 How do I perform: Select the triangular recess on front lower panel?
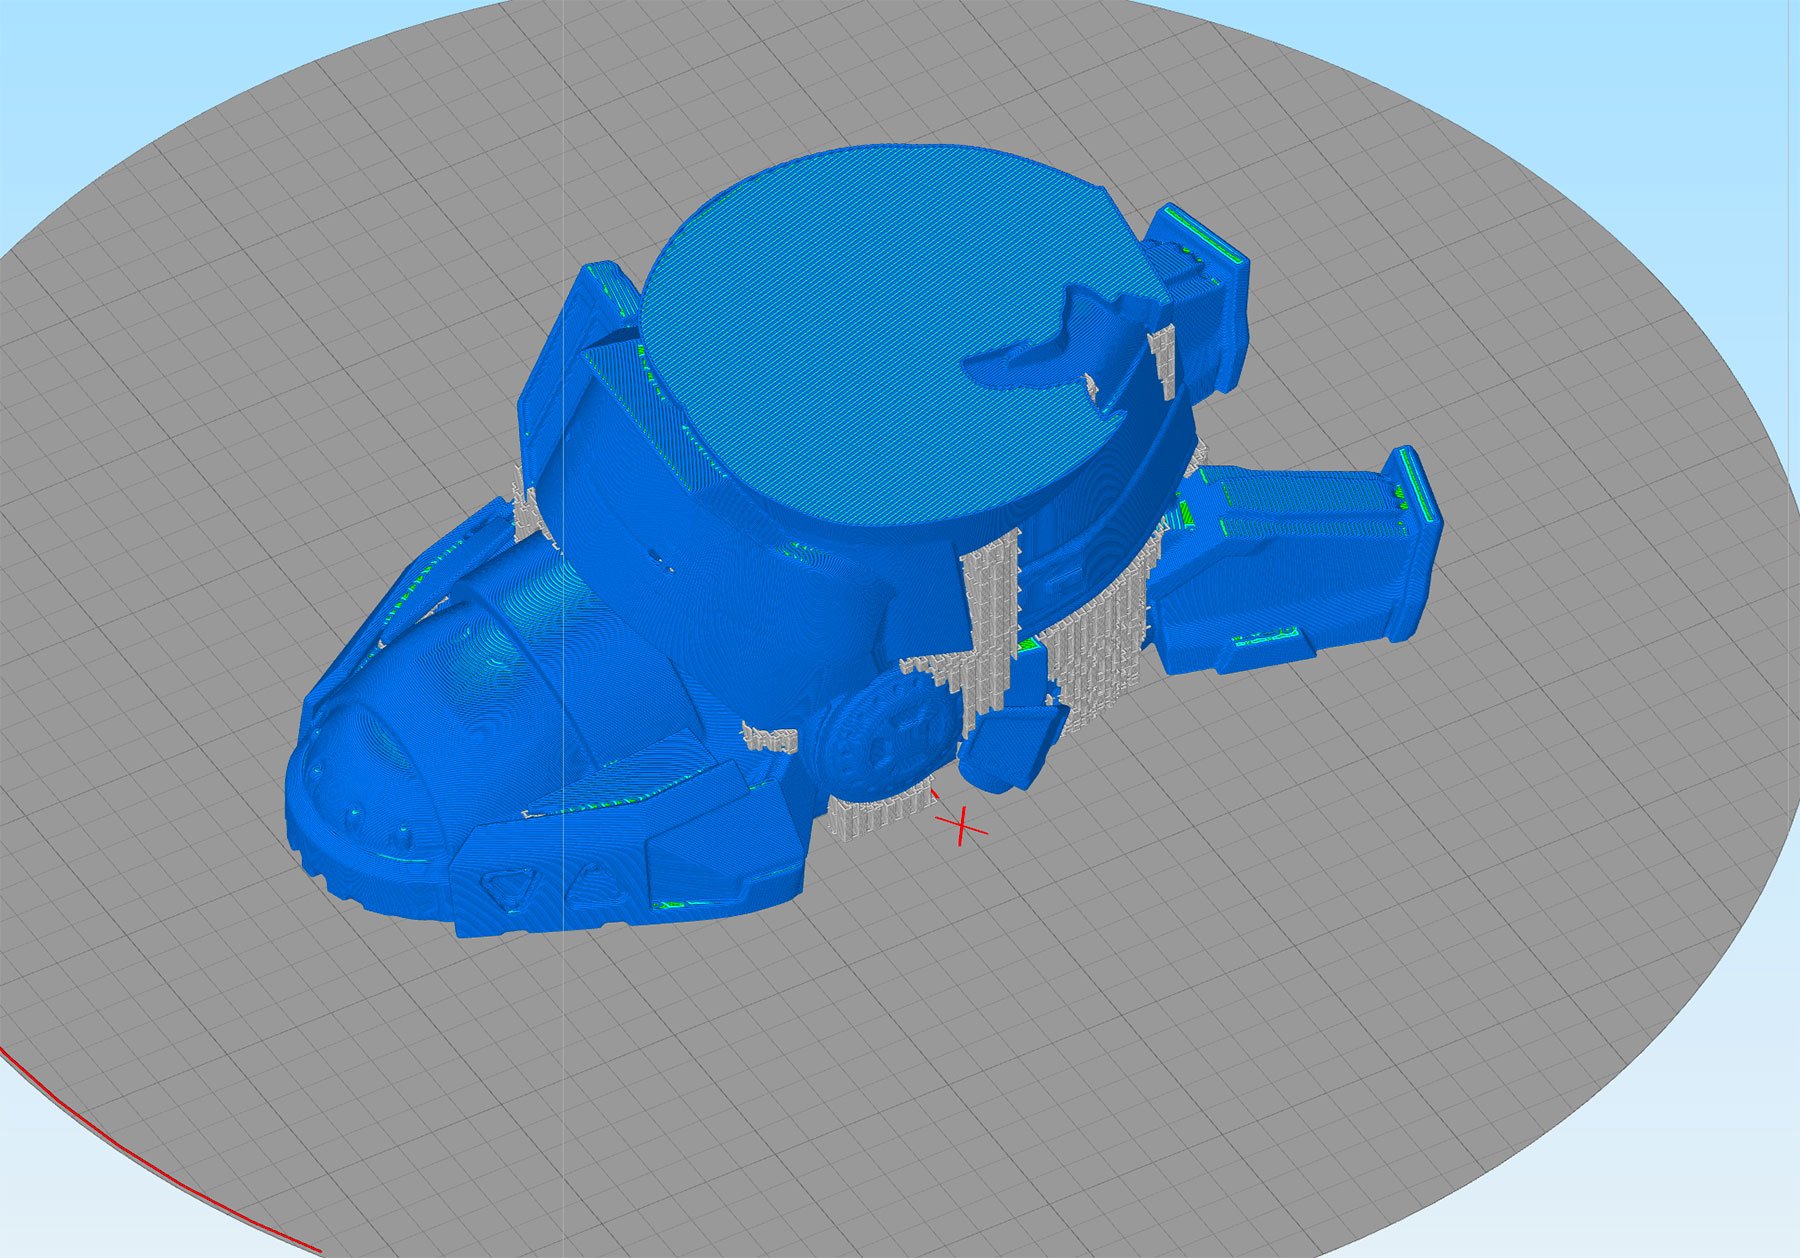coord(507,886)
